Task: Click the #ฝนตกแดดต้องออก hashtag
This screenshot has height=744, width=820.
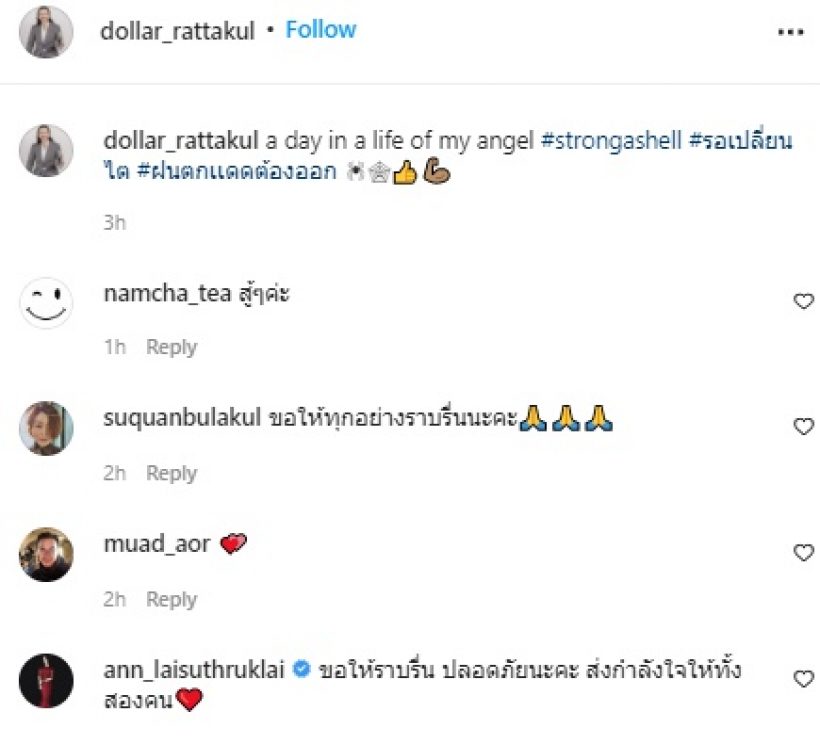Action: pyautogui.click(x=237, y=171)
